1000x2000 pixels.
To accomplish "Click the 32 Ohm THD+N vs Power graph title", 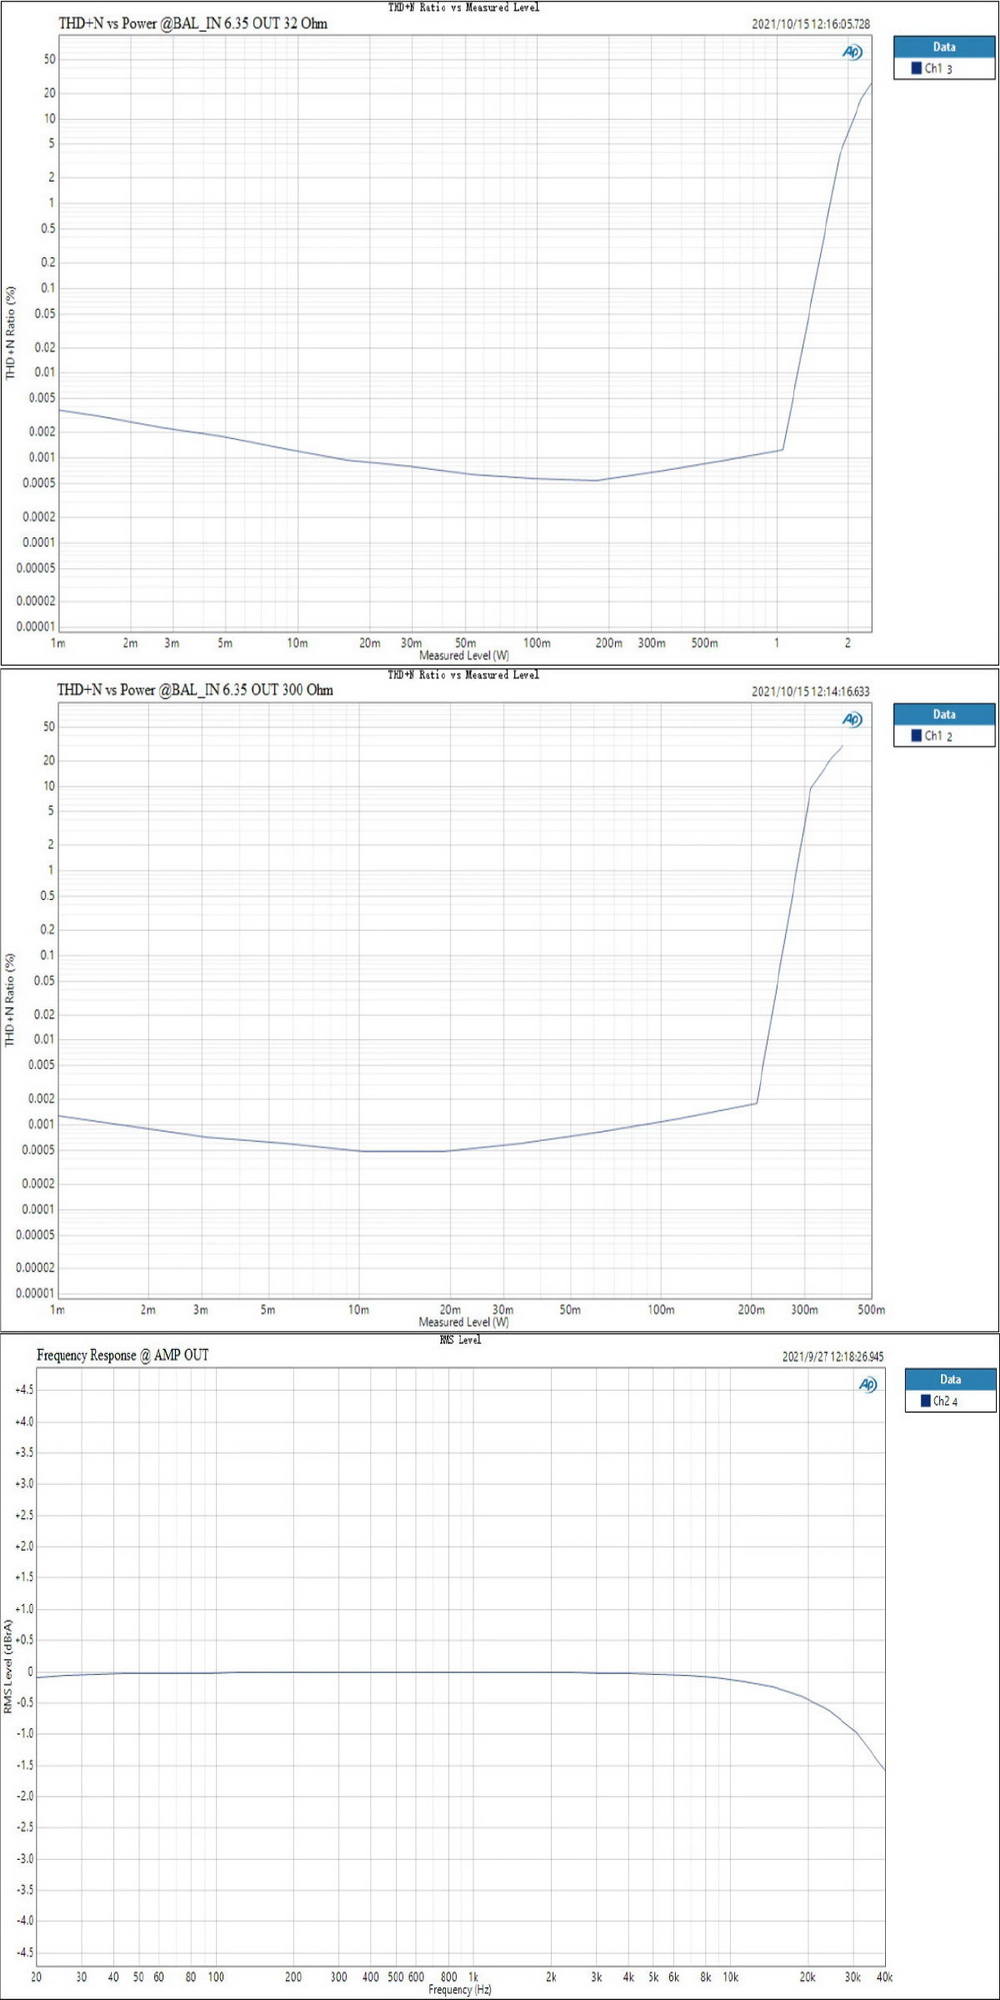I will [x=192, y=23].
